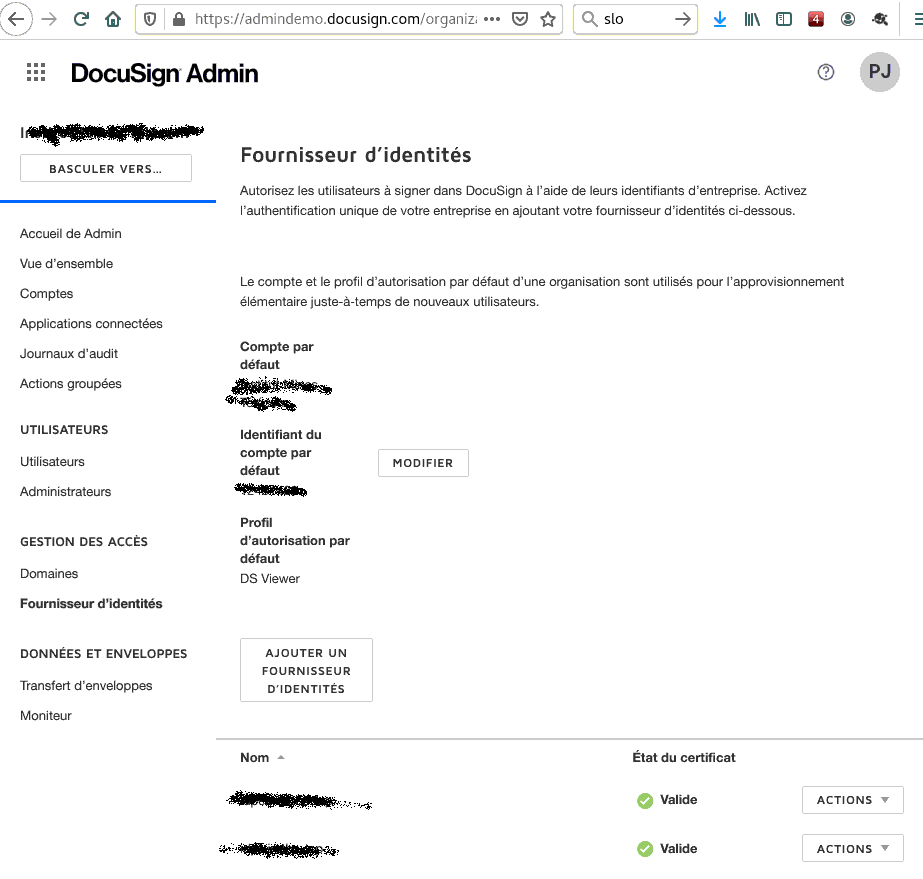Screen dimensions: 923x879
Task: Expand ACTIONS dropdown for first identity provider
Action: pos(852,800)
